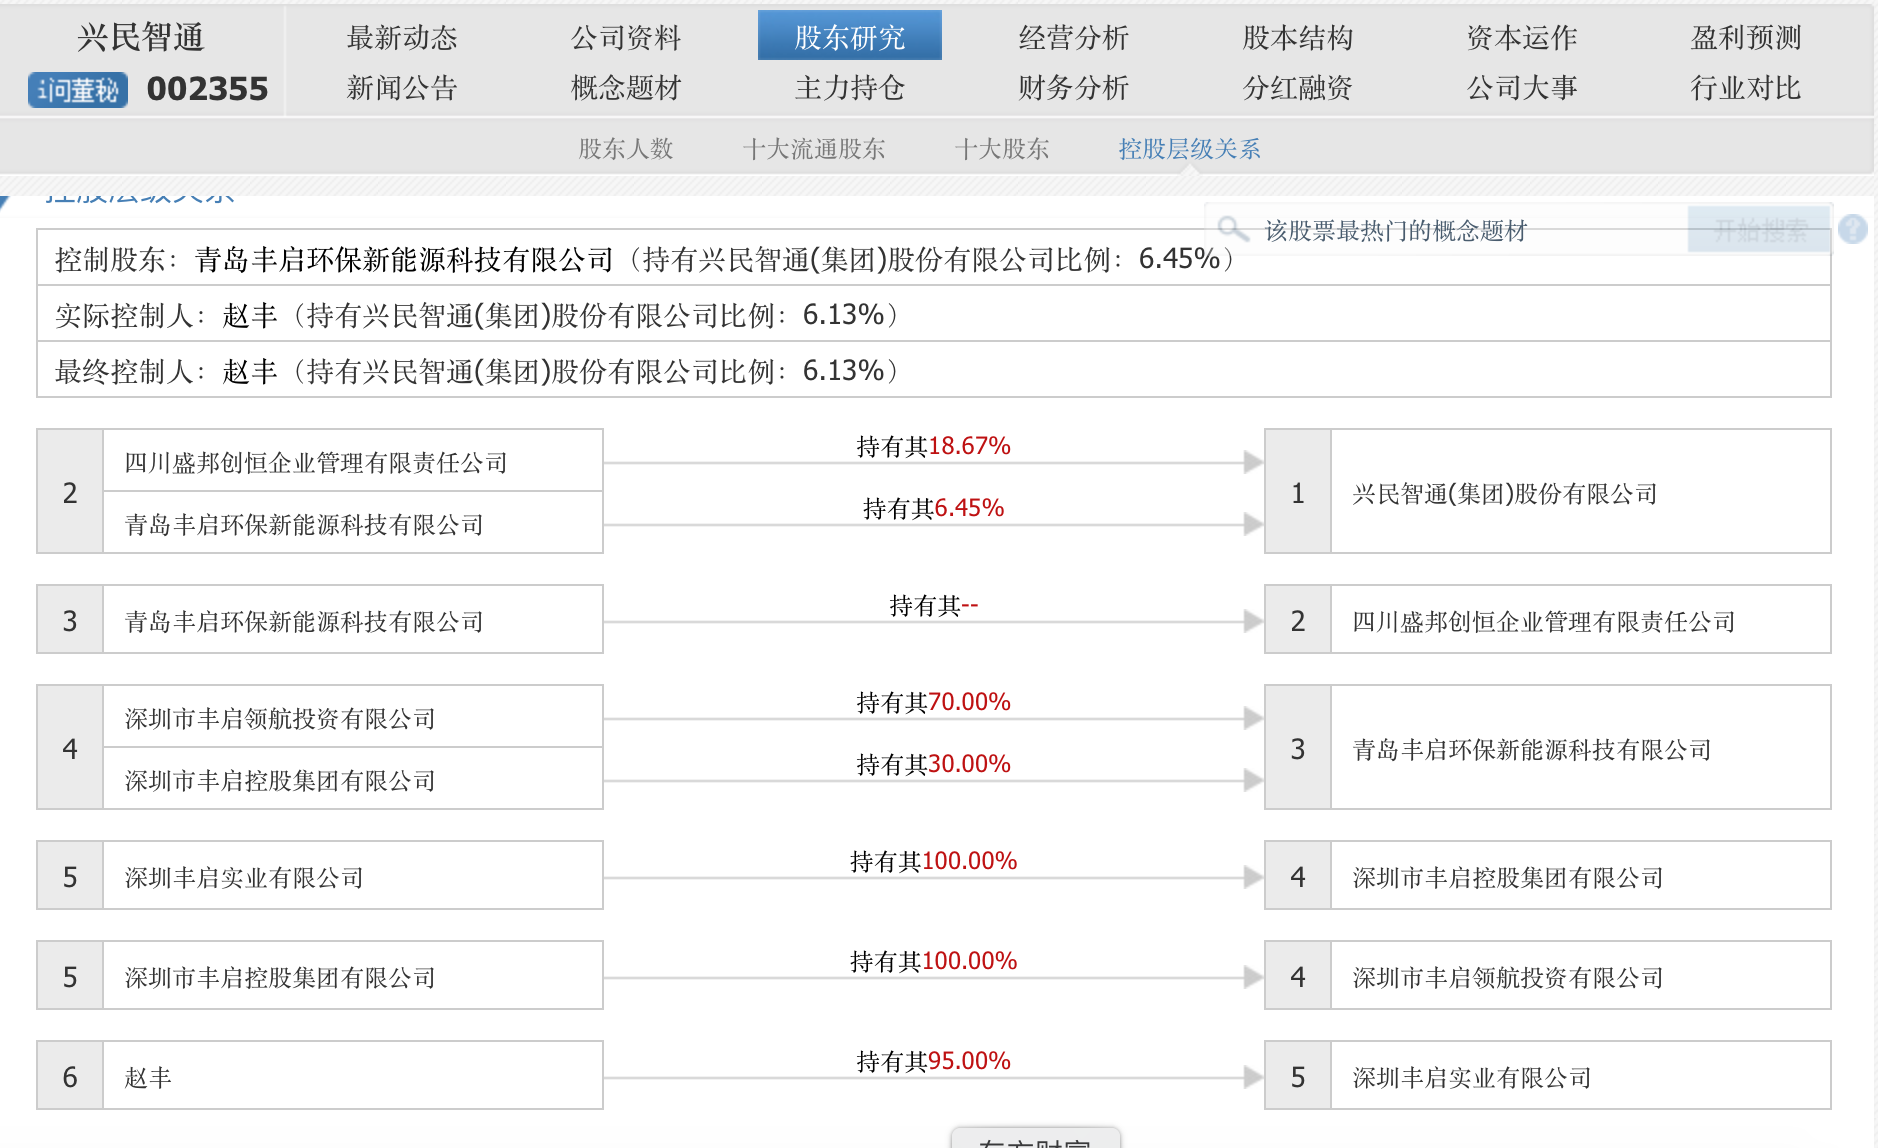Go to the 主力持仓 tab

pyautogui.click(x=849, y=88)
